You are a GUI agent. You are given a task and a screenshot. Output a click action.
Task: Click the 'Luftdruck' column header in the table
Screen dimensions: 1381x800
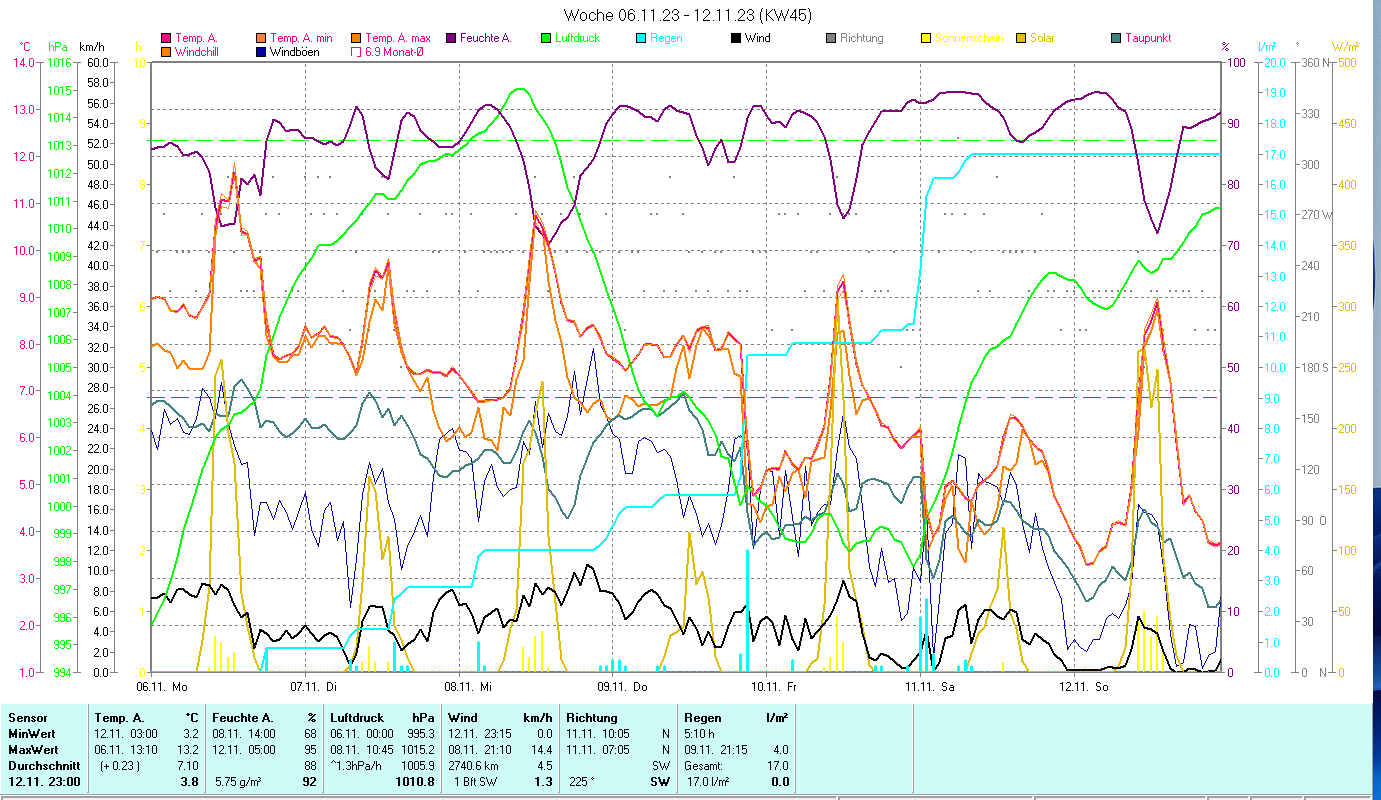(357, 718)
